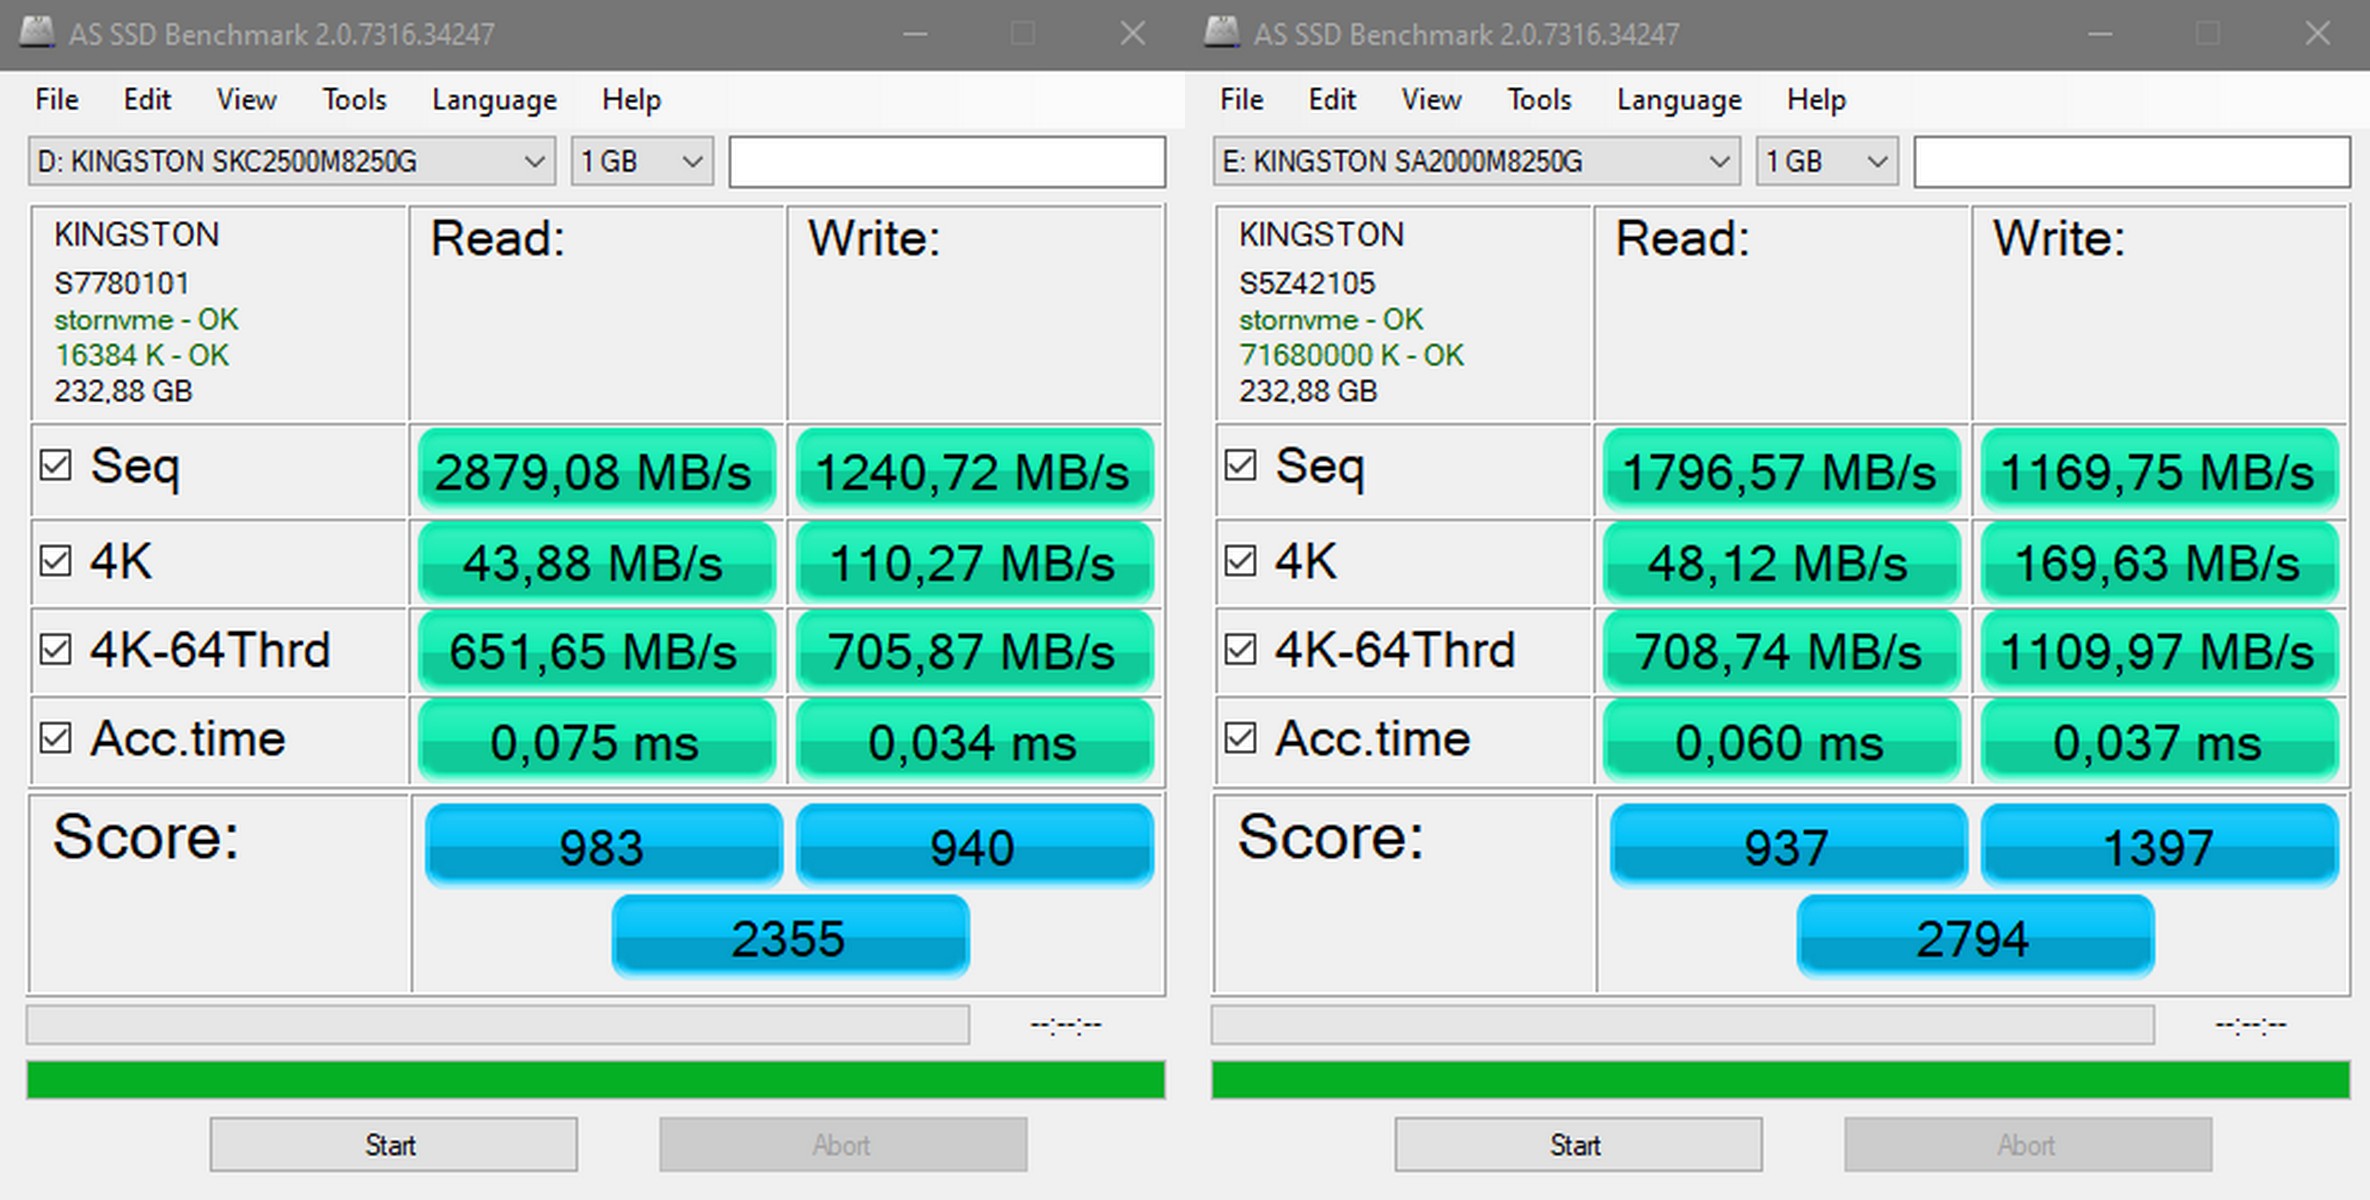Click the green progress bar in left window

pyautogui.click(x=595, y=1081)
